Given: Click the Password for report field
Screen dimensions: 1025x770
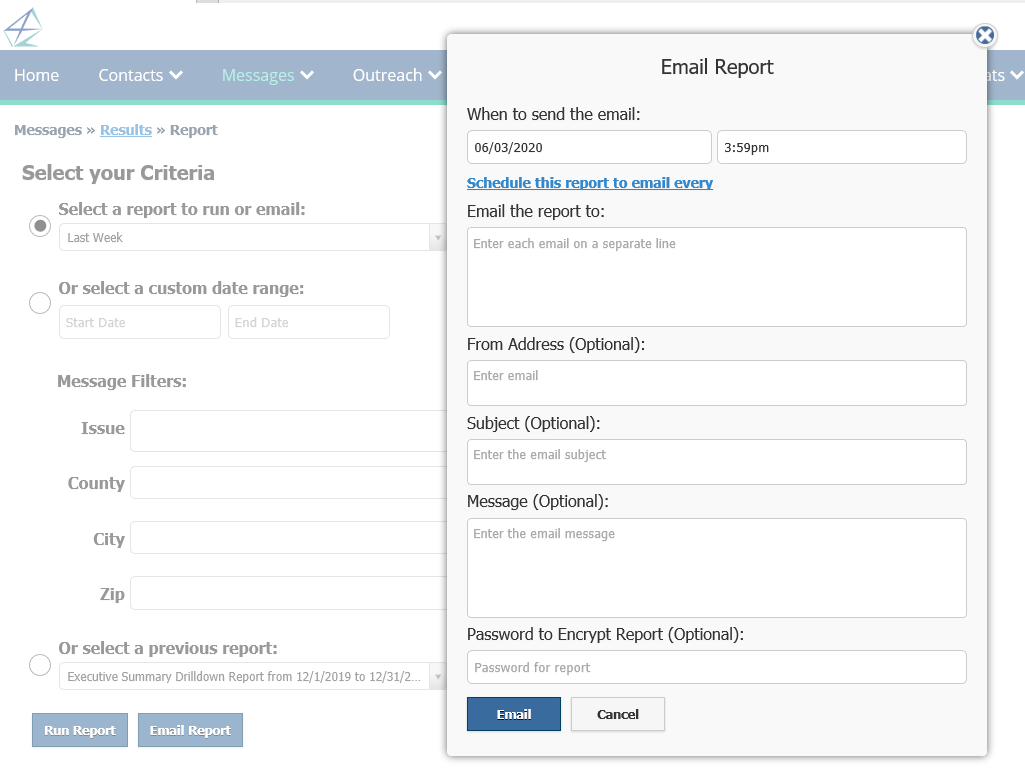Looking at the screenshot, I should 716,667.
